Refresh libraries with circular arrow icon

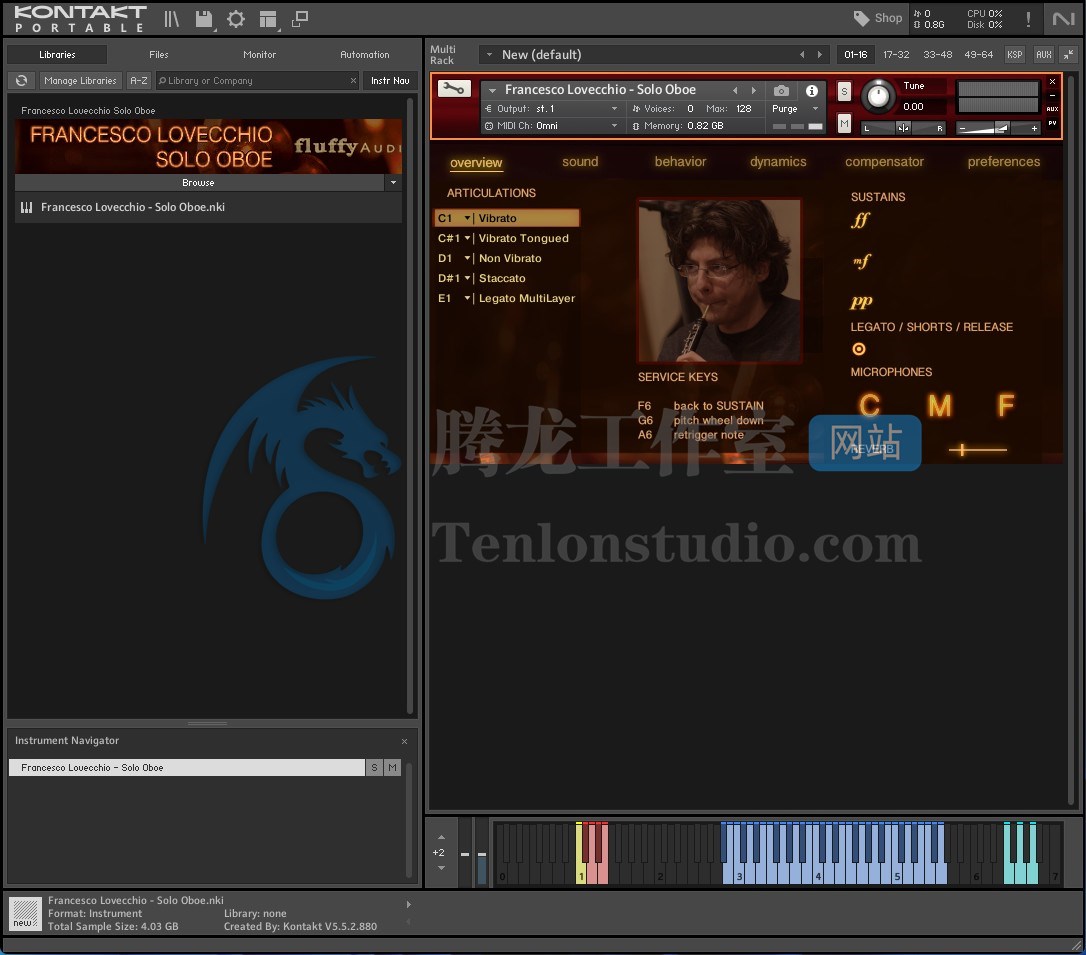click(x=21, y=80)
